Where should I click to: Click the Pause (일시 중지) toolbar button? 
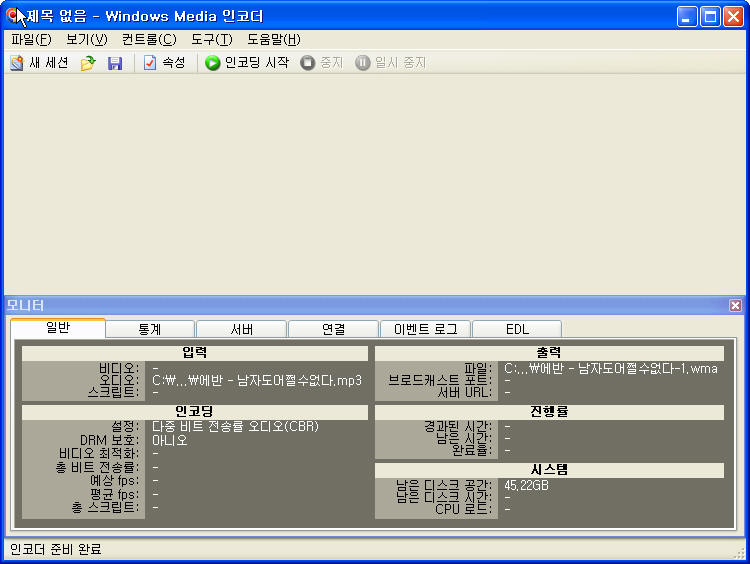tap(390, 63)
